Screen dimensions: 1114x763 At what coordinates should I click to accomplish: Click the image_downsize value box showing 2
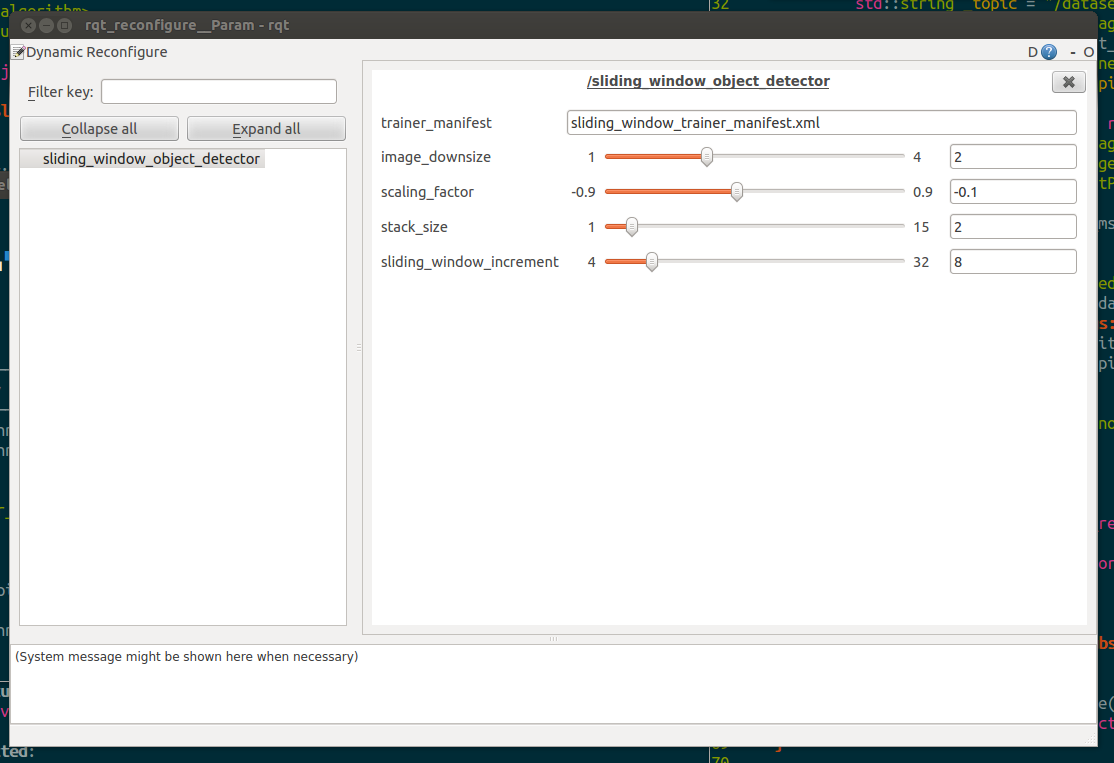point(1012,156)
